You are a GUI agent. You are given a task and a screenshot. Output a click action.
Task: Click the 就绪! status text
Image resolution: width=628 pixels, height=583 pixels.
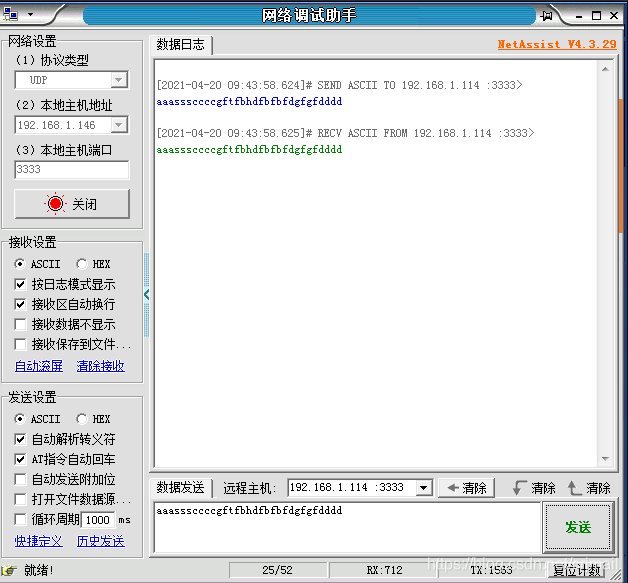pos(38,570)
